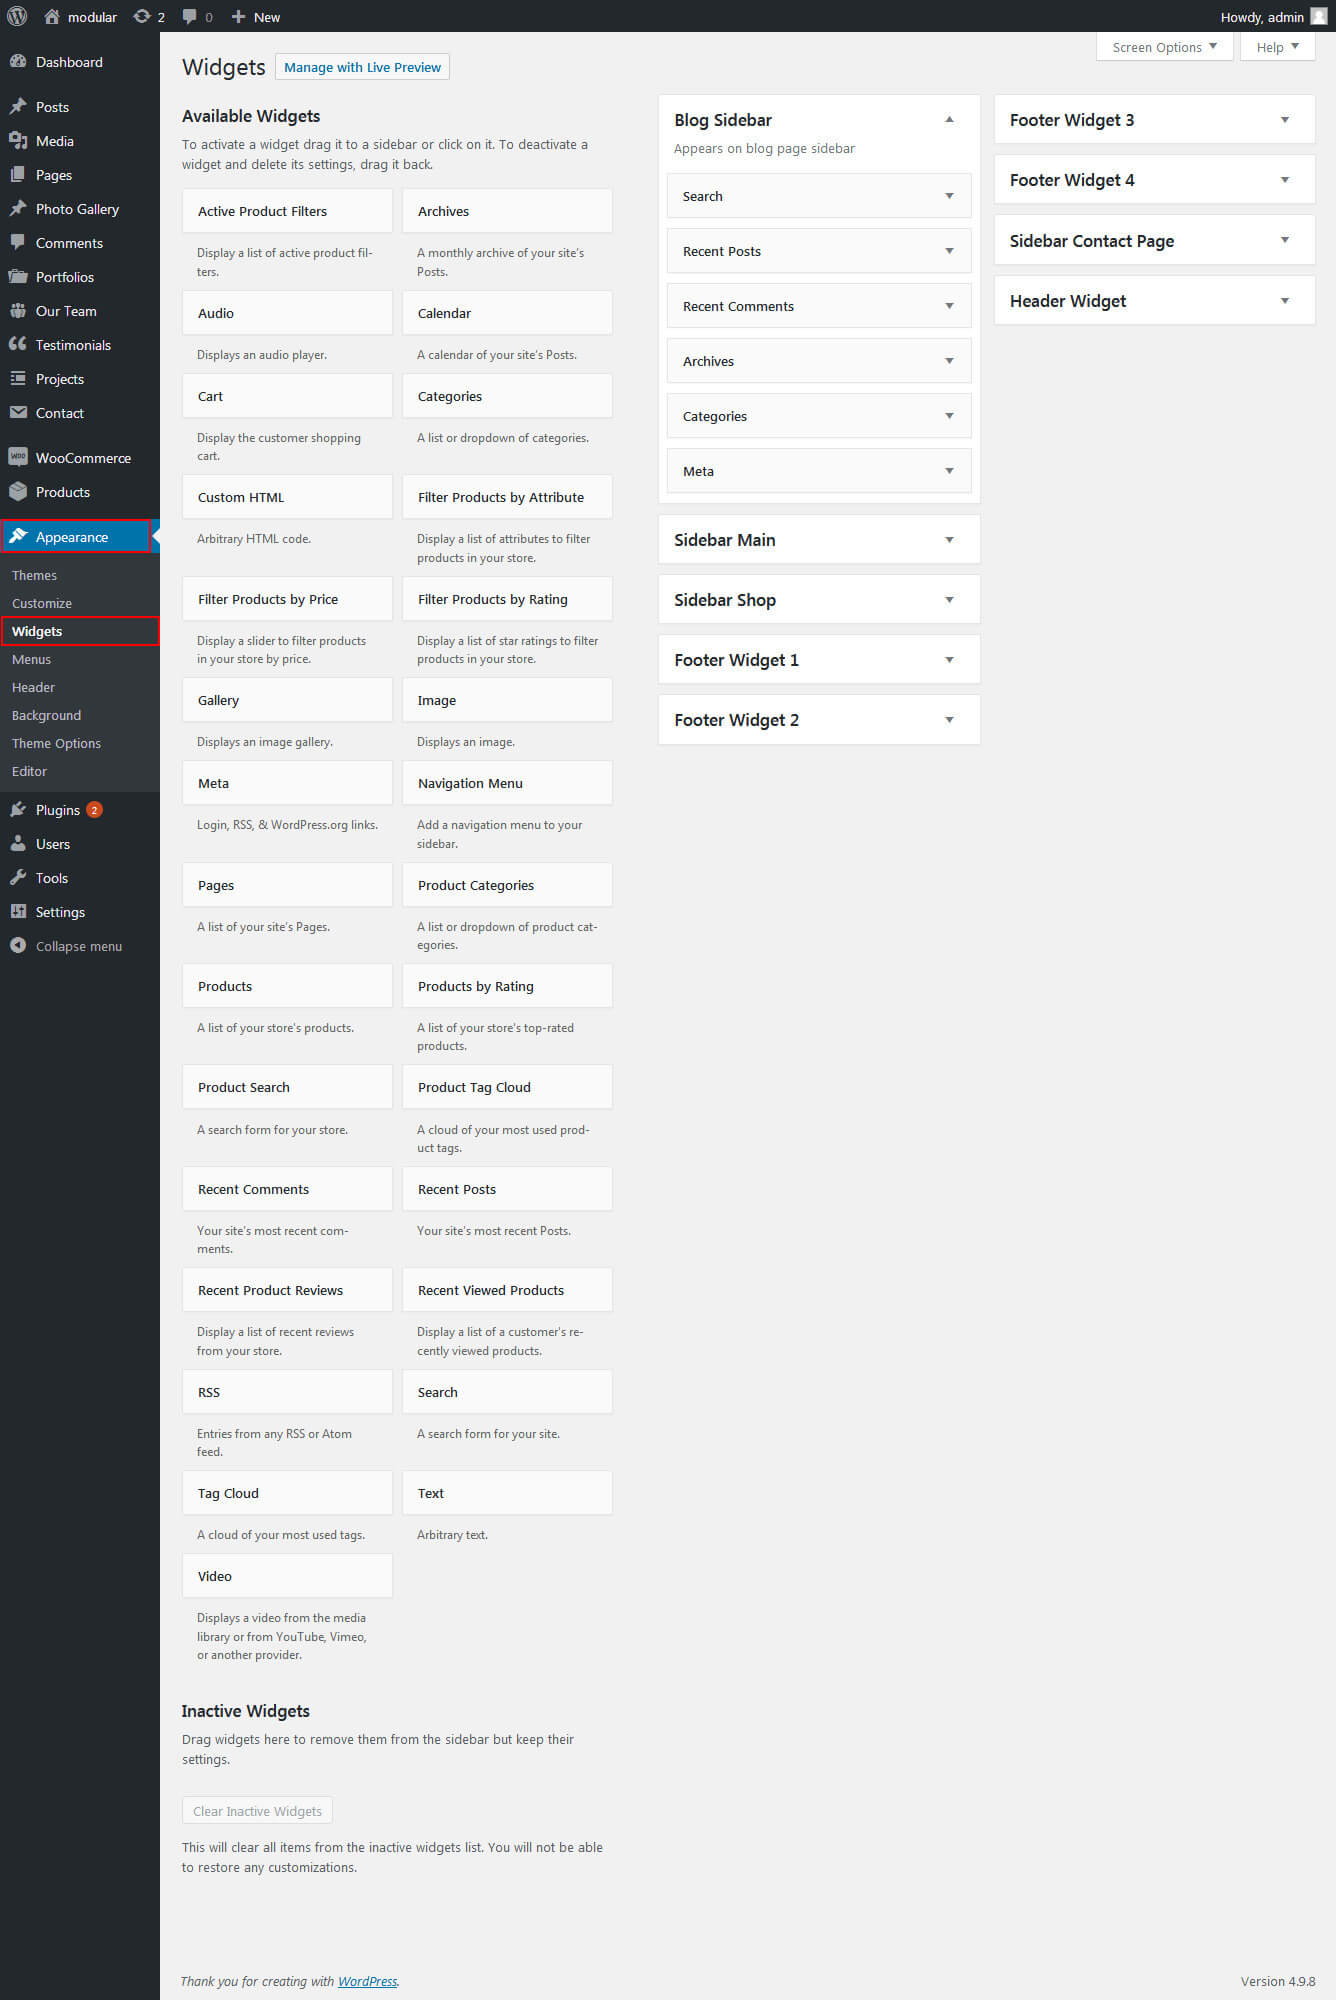Select the Video available widget
The width and height of the screenshot is (1336, 2000).
[x=287, y=1576]
